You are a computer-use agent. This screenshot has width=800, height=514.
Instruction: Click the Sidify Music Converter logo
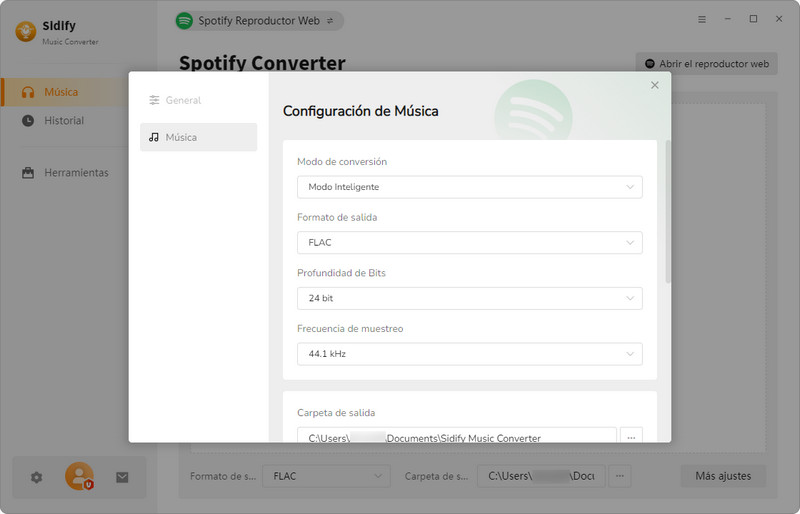pyautogui.click(x=26, y=32)
